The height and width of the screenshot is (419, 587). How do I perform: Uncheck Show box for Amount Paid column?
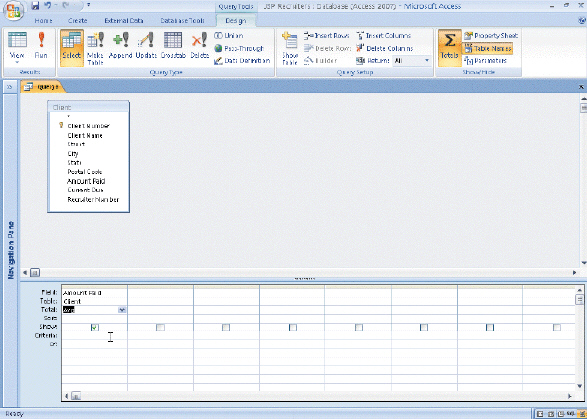pyautogui.click(x=95, y=327)
